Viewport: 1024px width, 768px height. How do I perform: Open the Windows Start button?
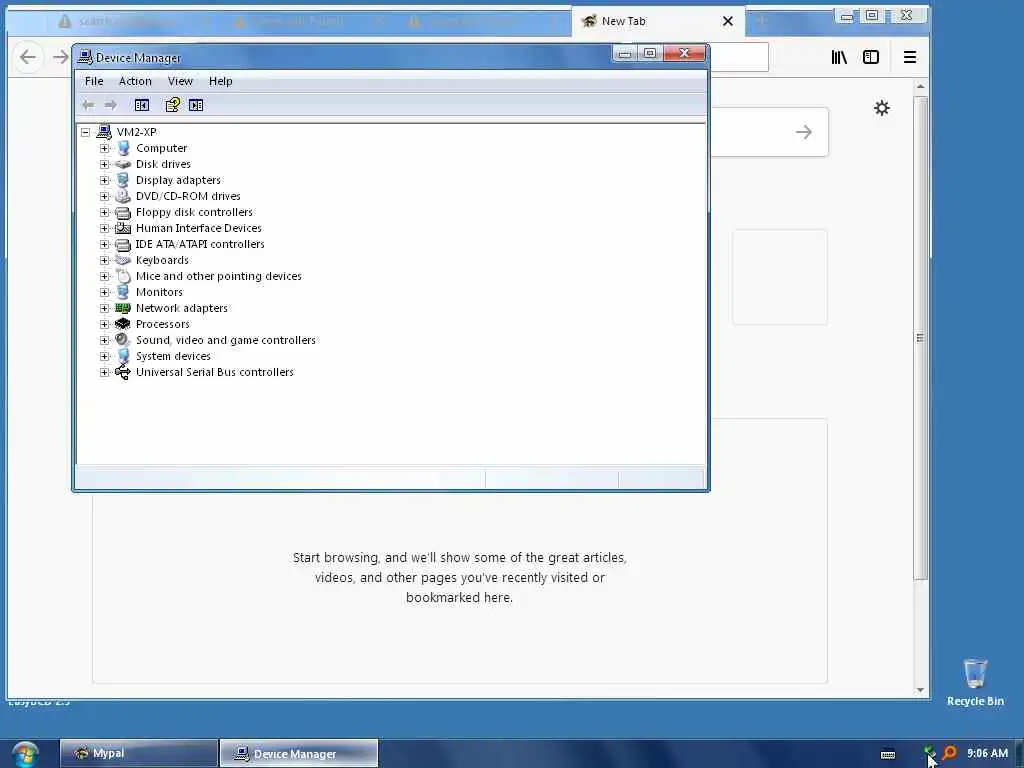pos(25,754)
